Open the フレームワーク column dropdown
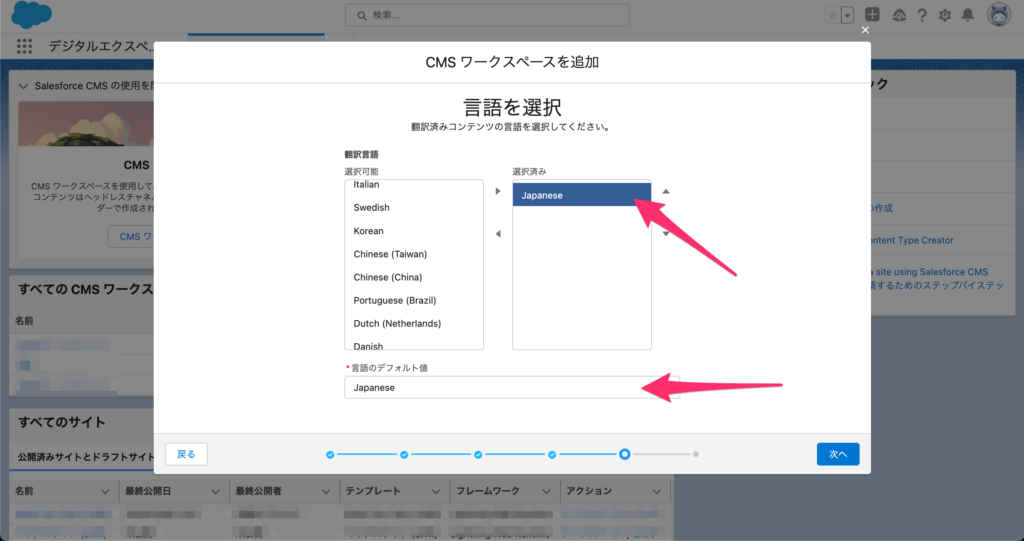Viewport: 1024px width, 541px height. [x=546, y=491]
